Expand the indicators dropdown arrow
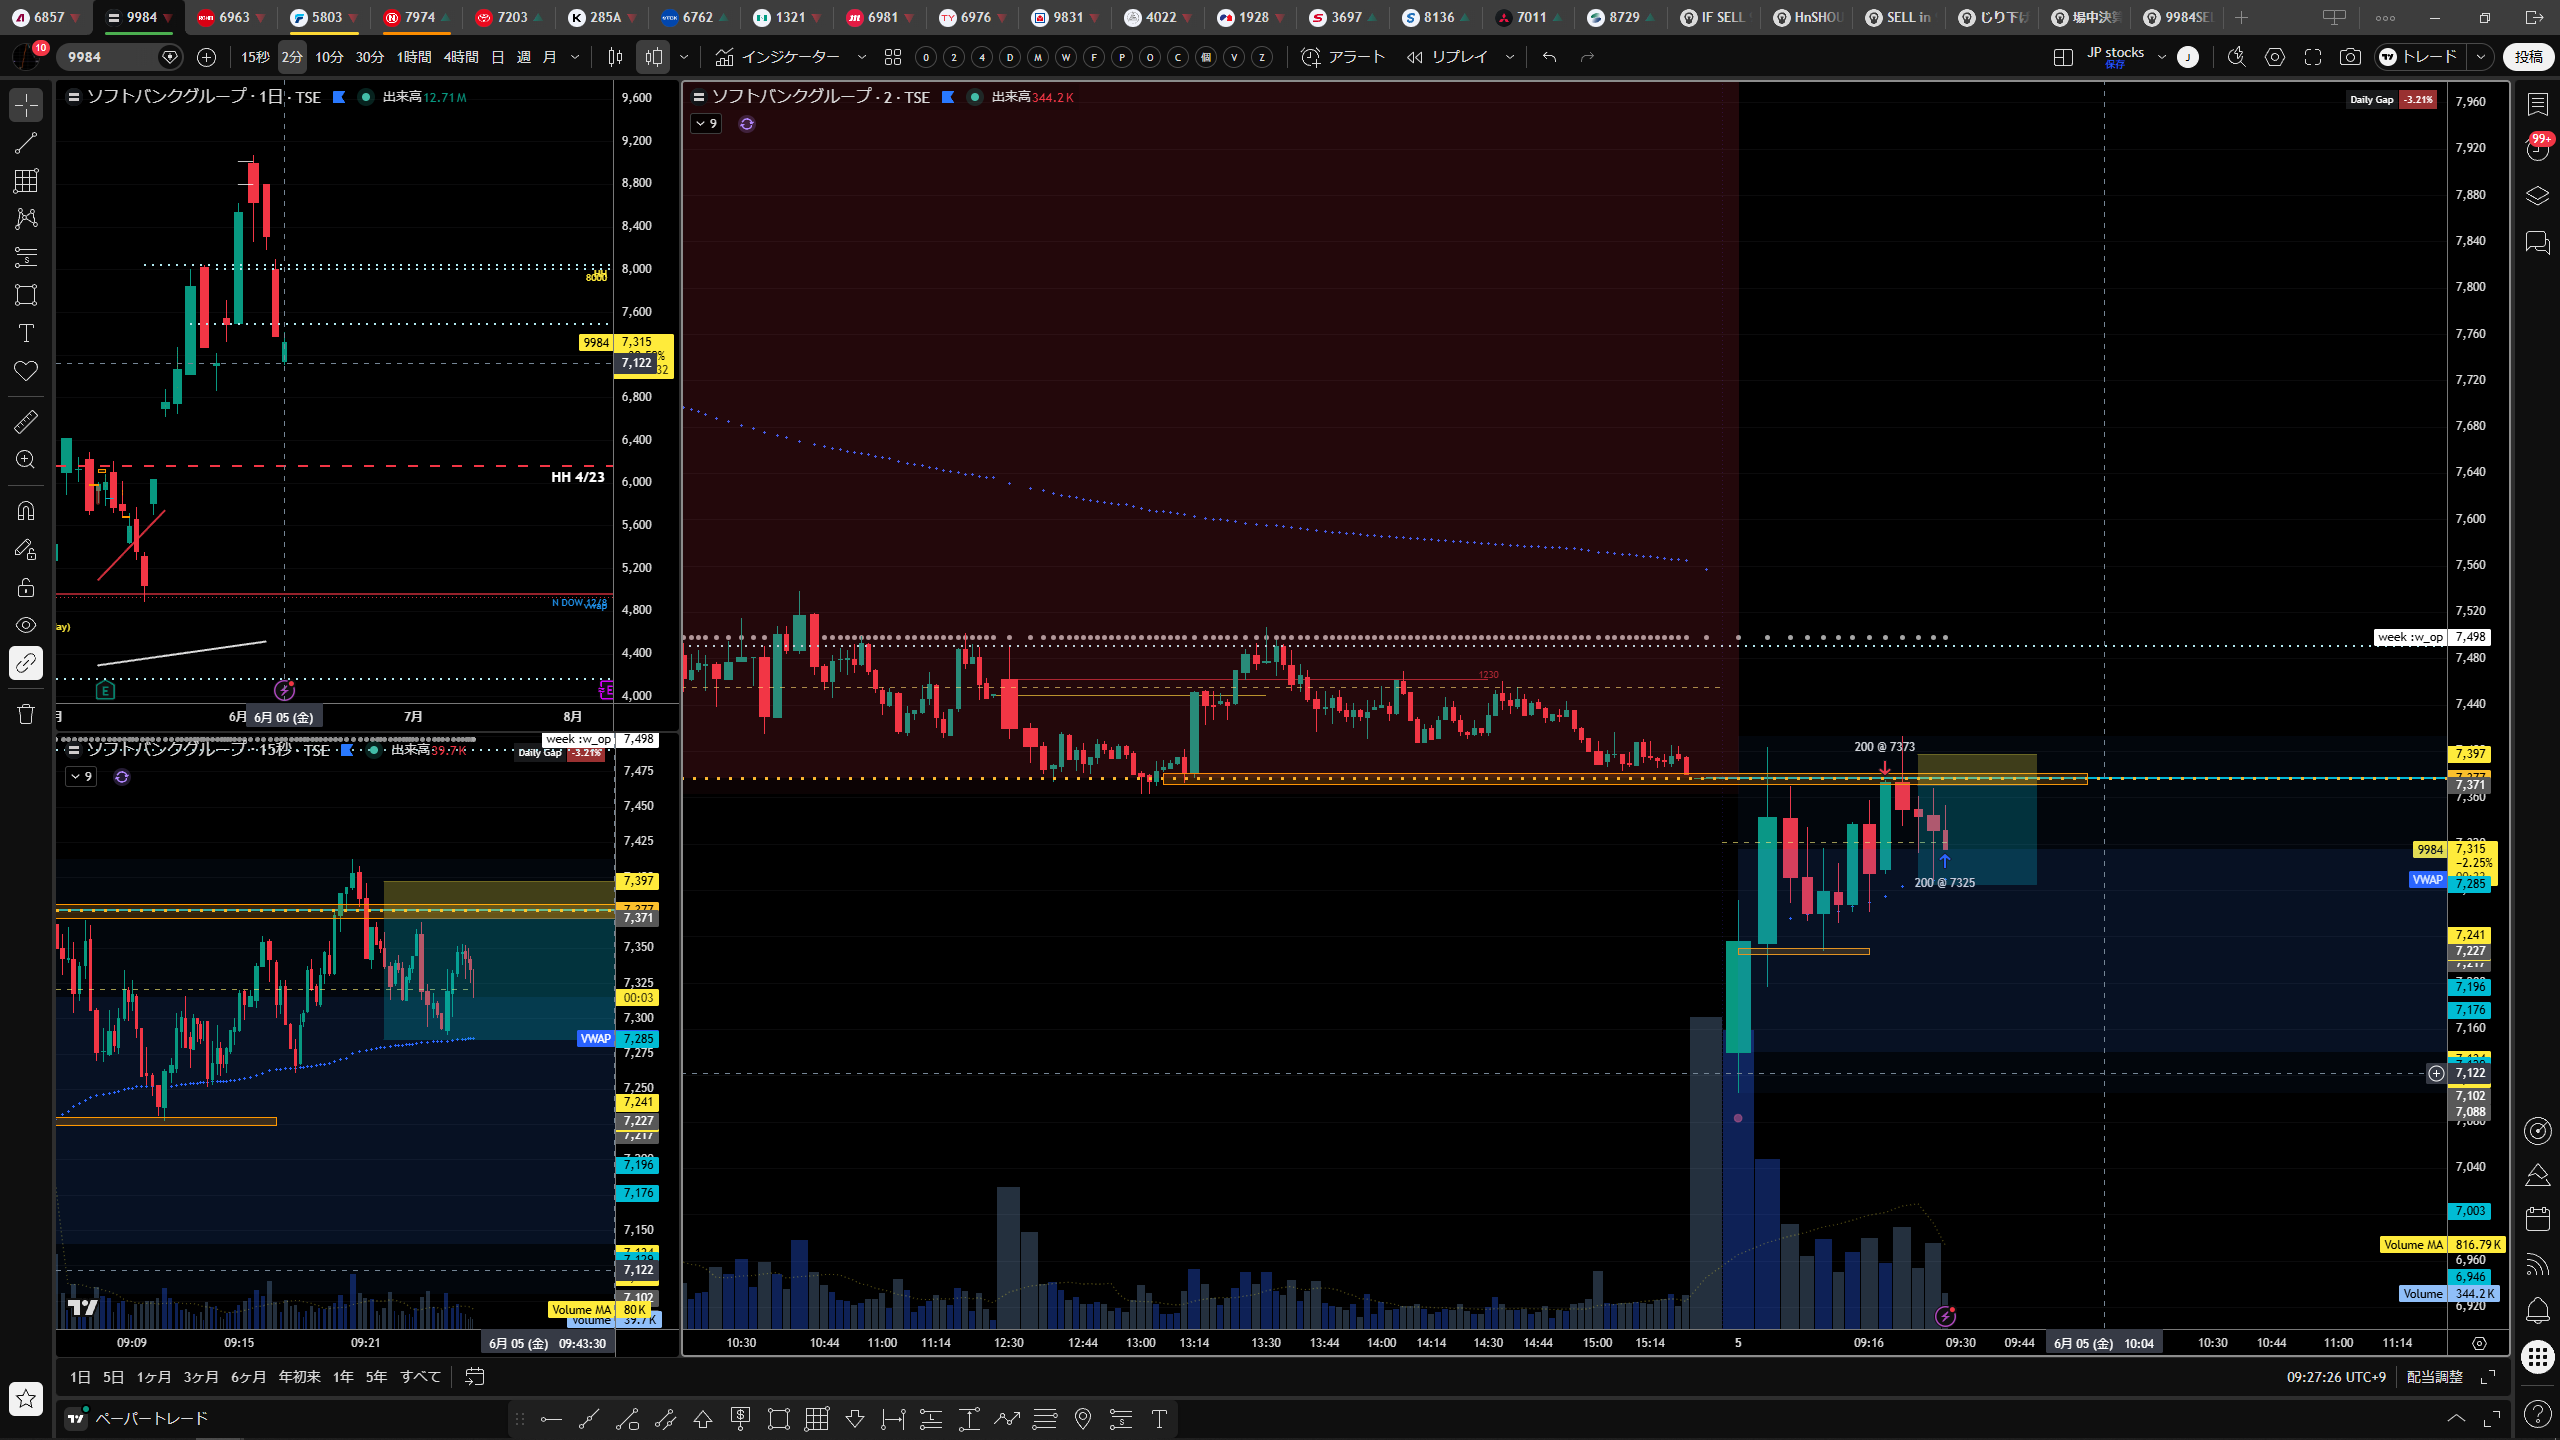 [861, 57]
